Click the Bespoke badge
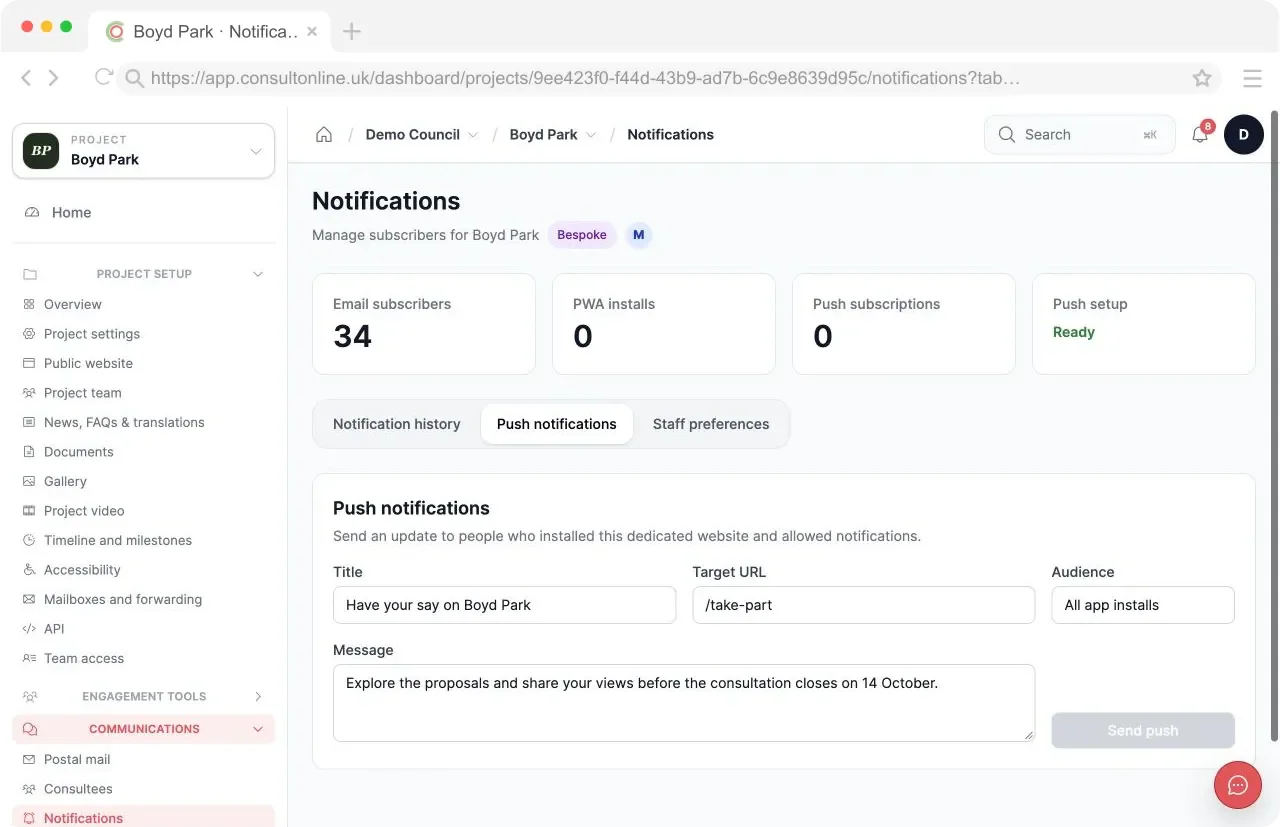Screen dimensions: 1280x827 click(582, 235)
